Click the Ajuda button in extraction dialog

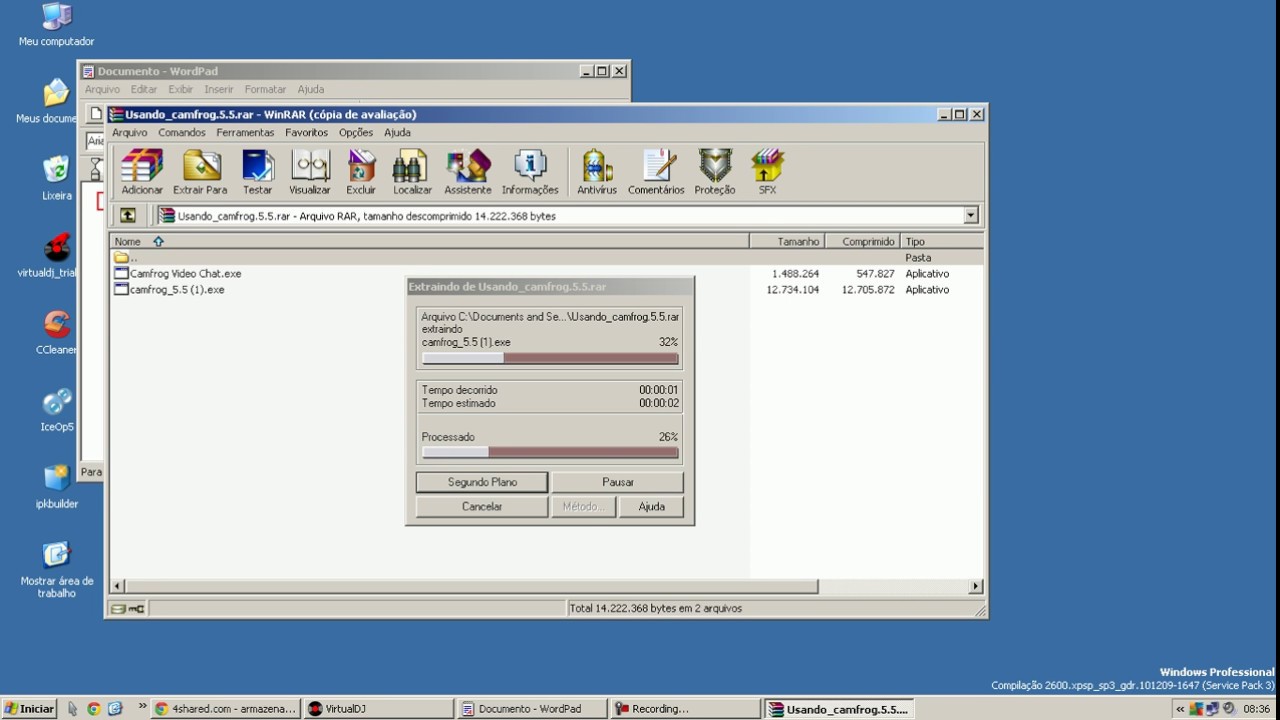(x=652, y=507)
